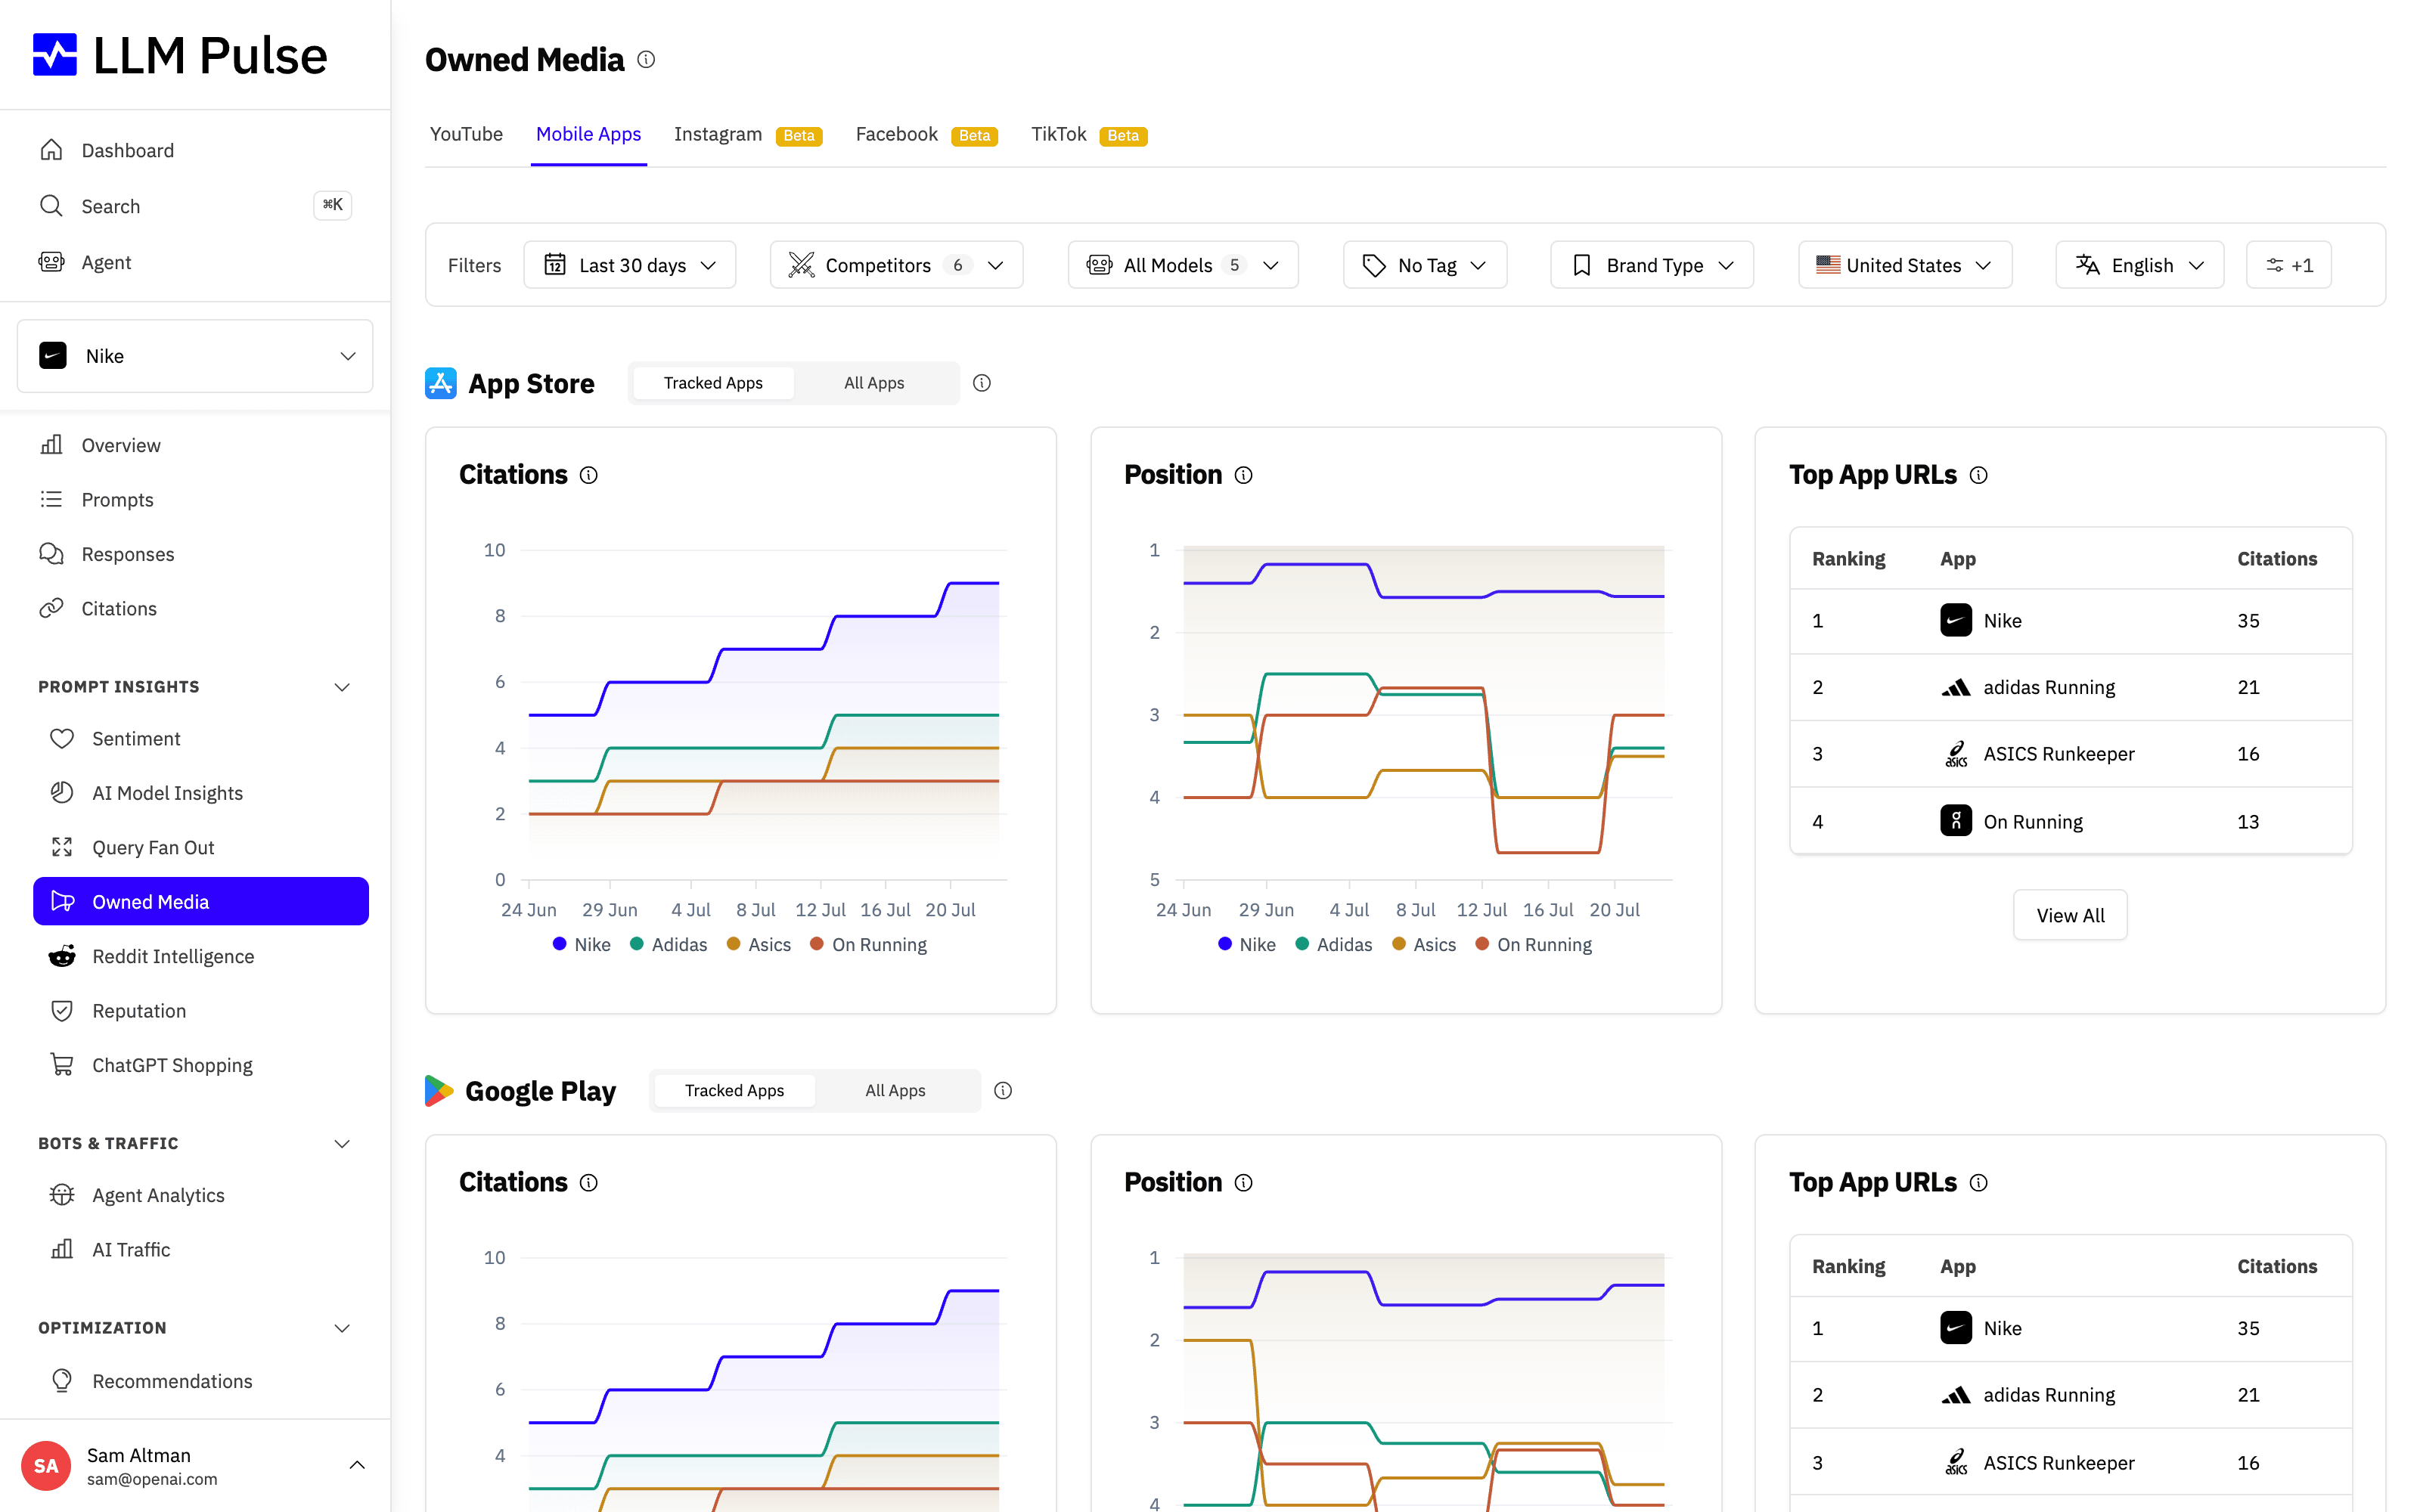Open the United States country dropdown
The image size is (2420, 1512).
1905,265
